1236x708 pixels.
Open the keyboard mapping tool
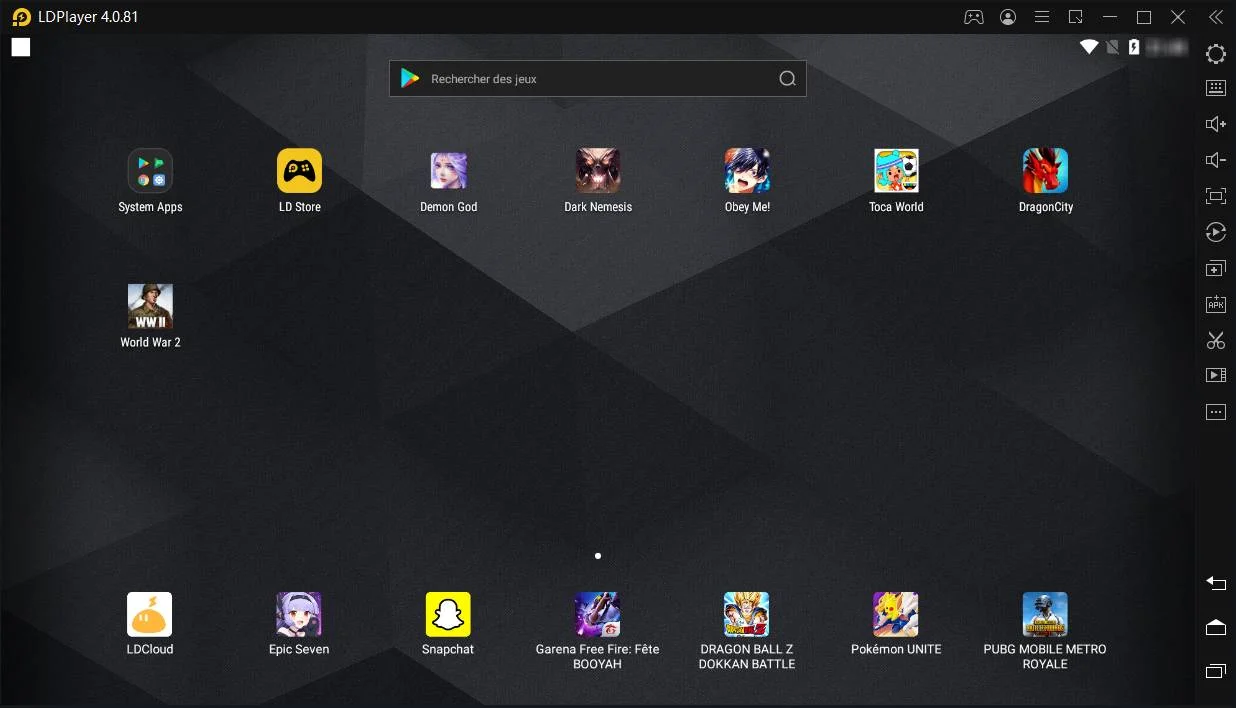point(1216,88)
